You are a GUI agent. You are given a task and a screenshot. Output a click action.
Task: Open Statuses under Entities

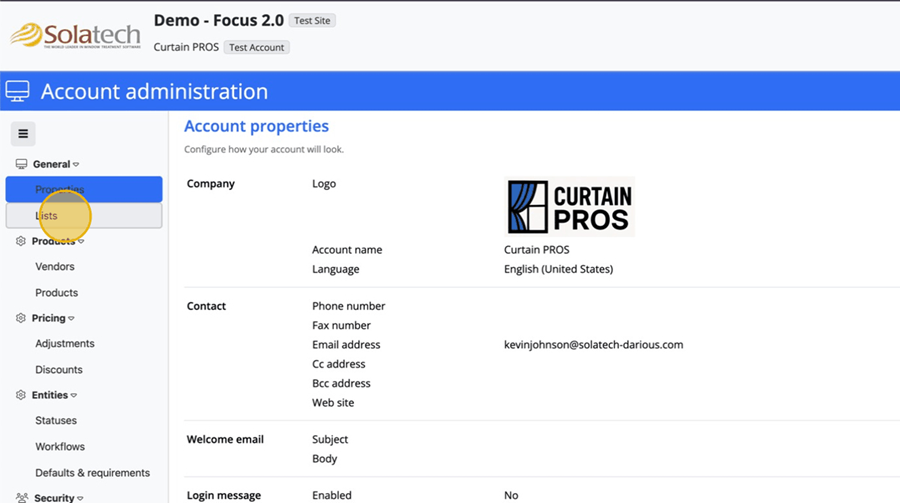[x=56, y=420]
